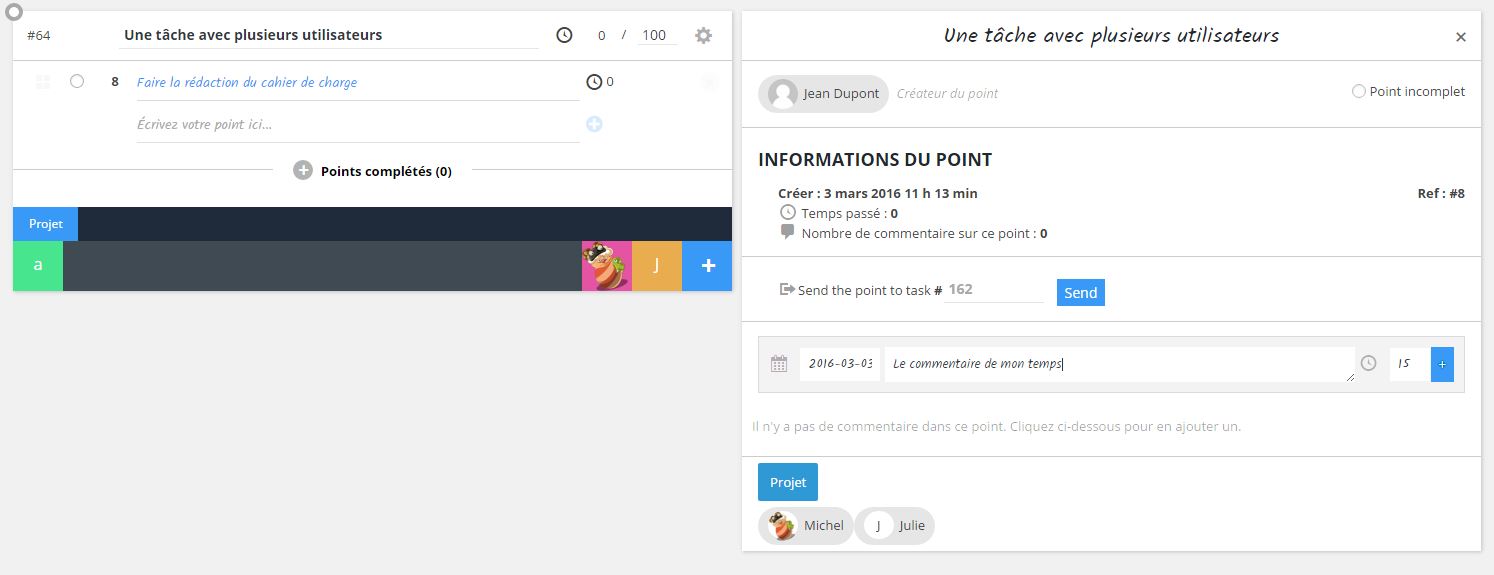Click the orange 'J' user tile
The height and width of the screenshot is (575, 1494).
pyautogui.click(x=657, y=266)
